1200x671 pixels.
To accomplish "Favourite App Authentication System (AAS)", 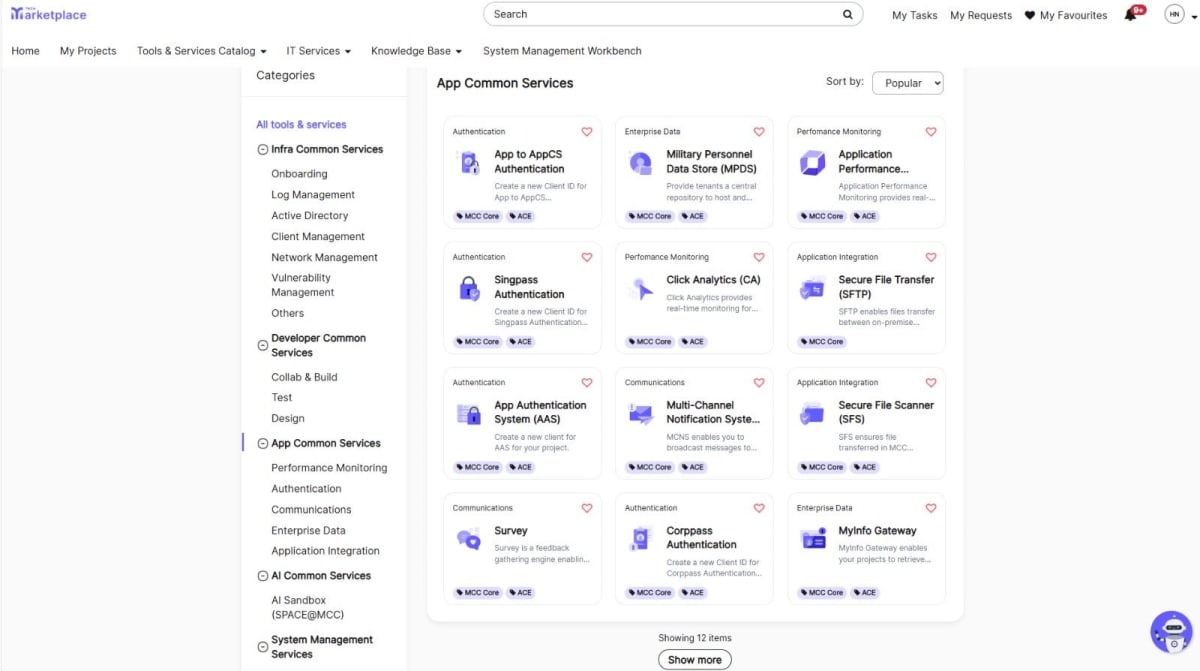I will pos(587,383).
